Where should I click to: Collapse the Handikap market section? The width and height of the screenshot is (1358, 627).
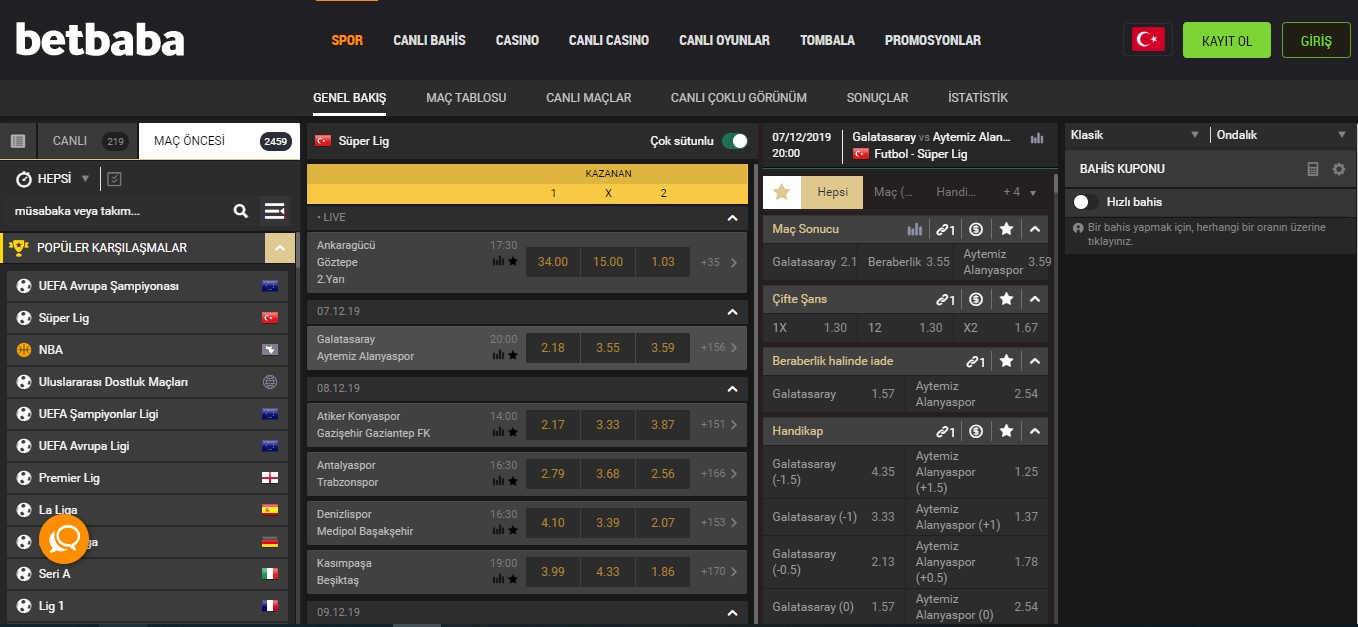tap(1035, 431)
